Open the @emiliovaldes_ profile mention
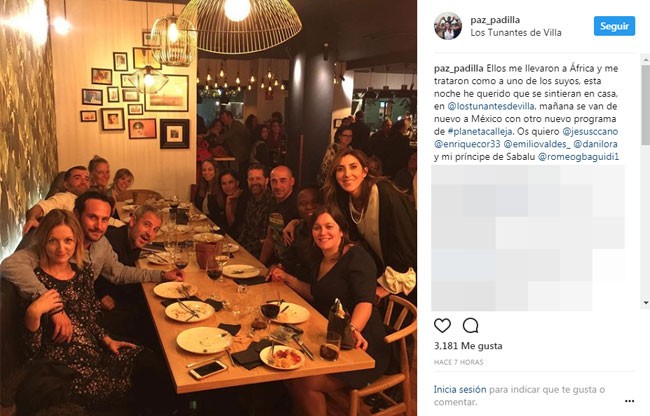Image resolution: width=650 pixels, height=416 pixels. pos(537,145)
